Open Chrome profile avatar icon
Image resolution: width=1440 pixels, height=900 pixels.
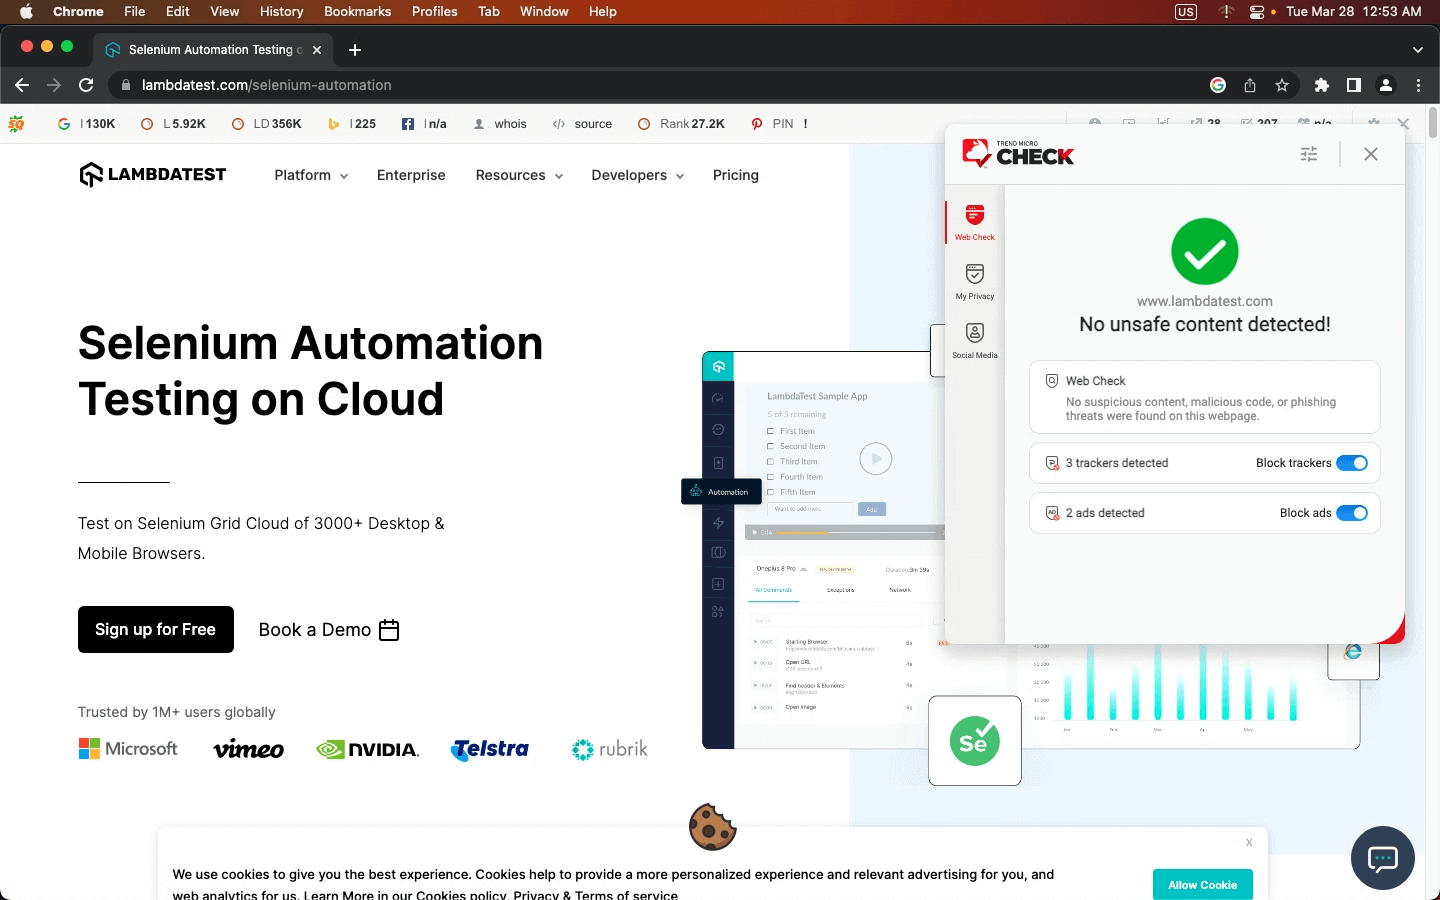(1386, 85)
